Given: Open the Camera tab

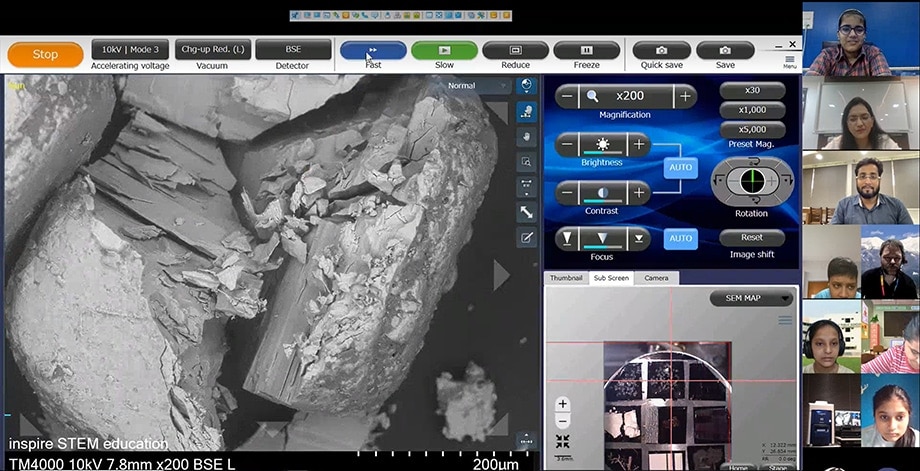Looking at the screenshot, I should (656, 278).
